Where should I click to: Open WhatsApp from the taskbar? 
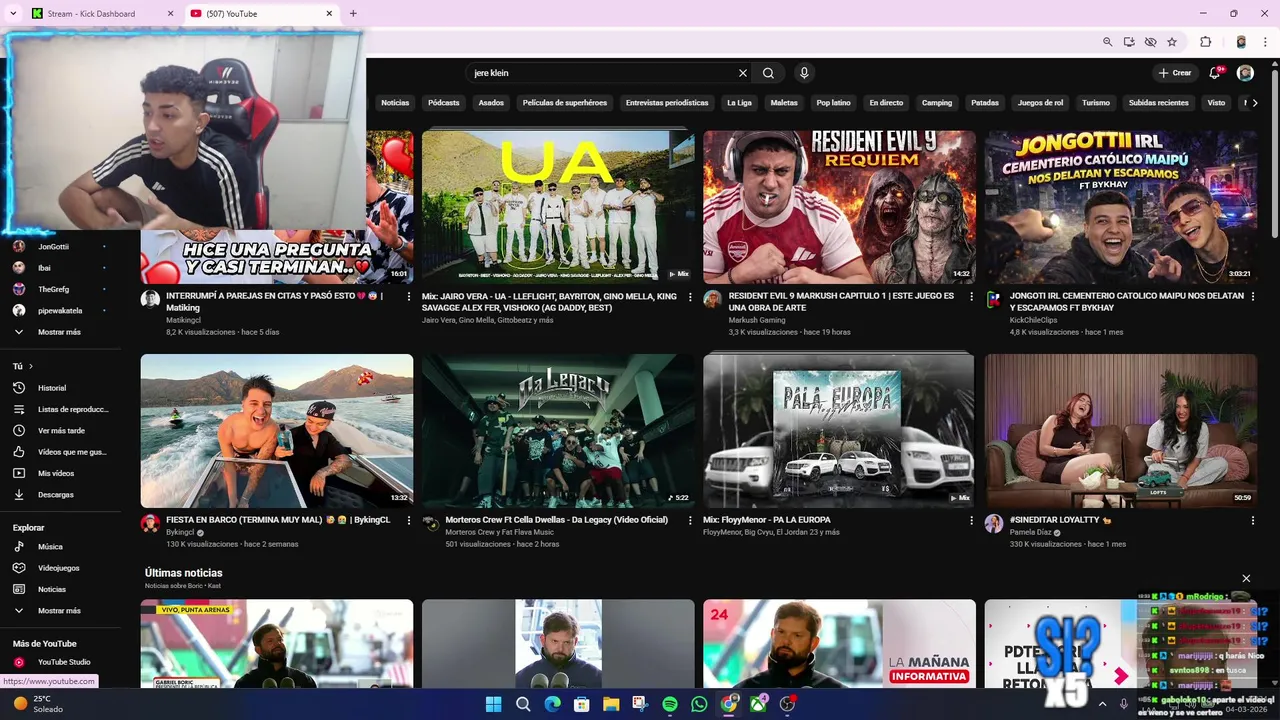[x=699, y=704]
